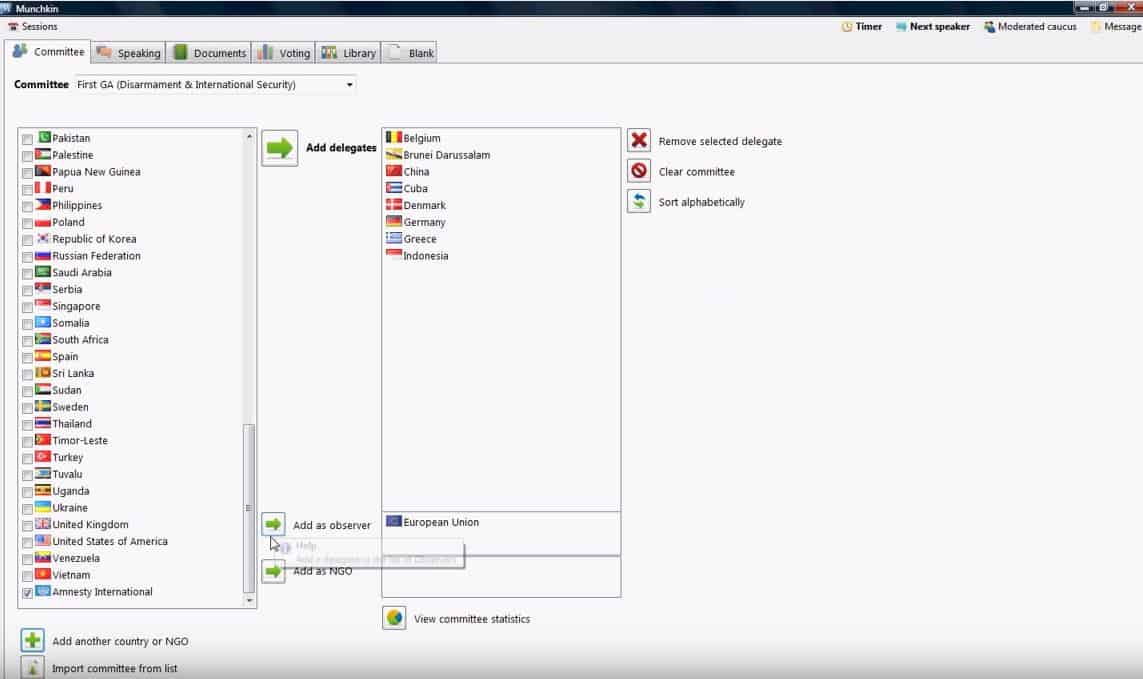Enable the Sweden checkbox

pos(28,408)
